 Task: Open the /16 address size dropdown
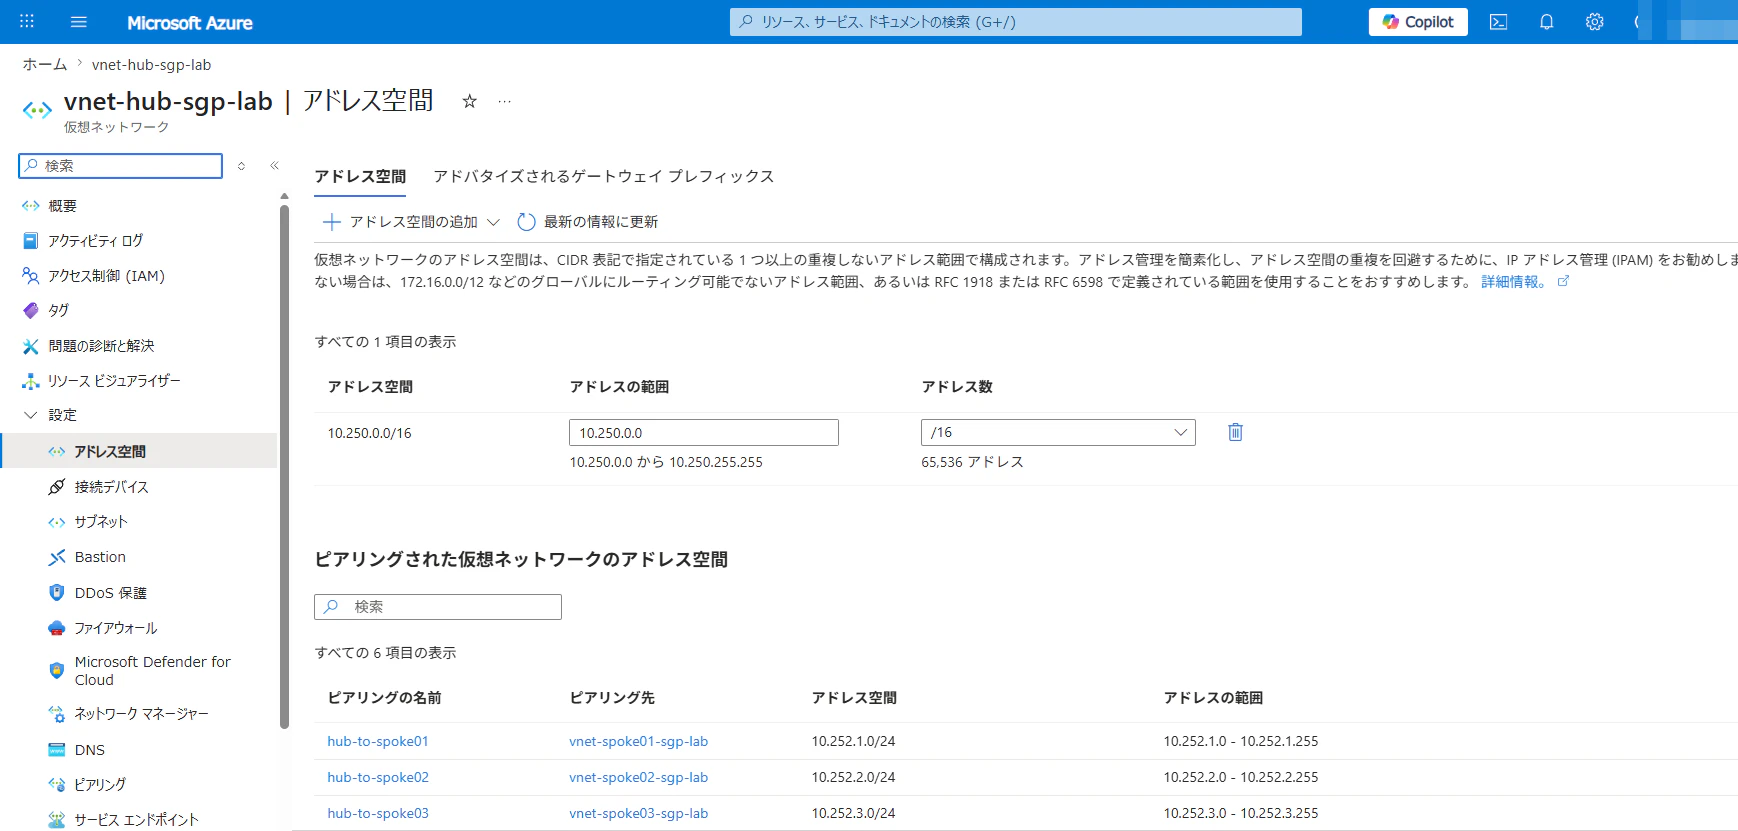point(1058,432)
